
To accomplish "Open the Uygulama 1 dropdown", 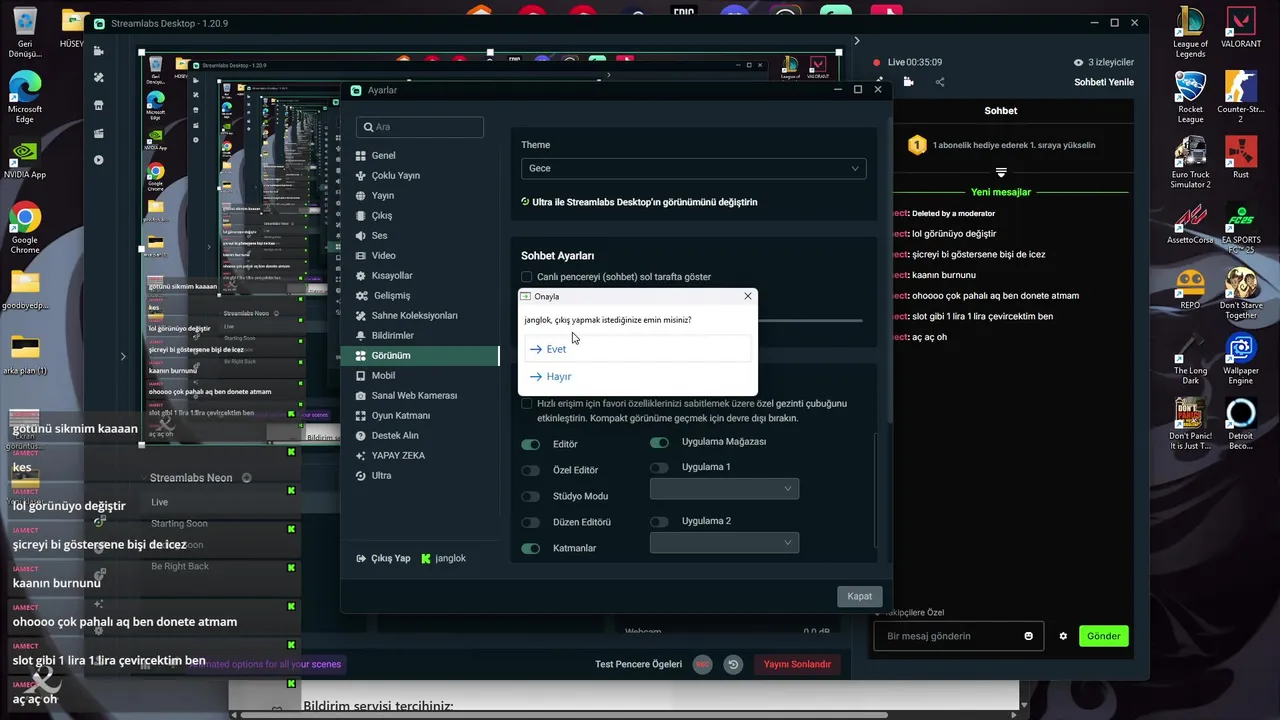I will click(x=724, y=488).
